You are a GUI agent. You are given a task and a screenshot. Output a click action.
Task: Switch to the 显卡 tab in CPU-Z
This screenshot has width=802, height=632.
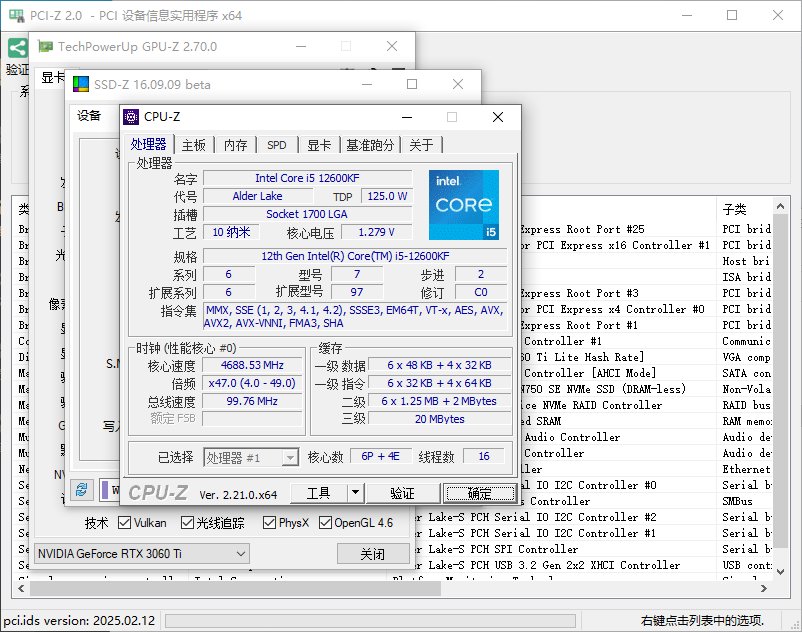click(x=319, y=145)
